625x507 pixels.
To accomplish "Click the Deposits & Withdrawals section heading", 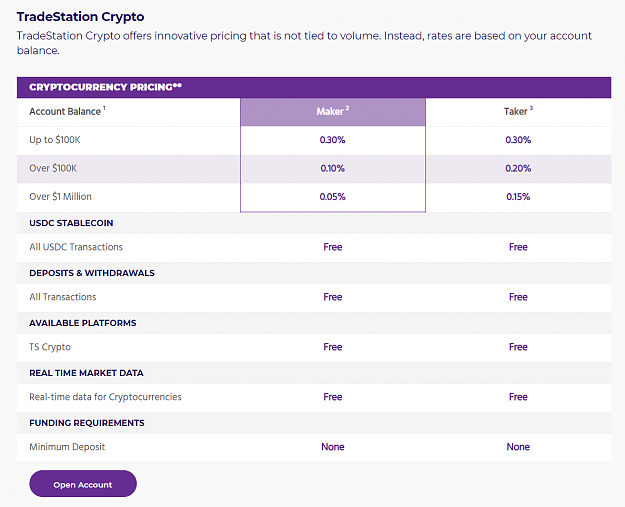I will [x=92, y=273].
